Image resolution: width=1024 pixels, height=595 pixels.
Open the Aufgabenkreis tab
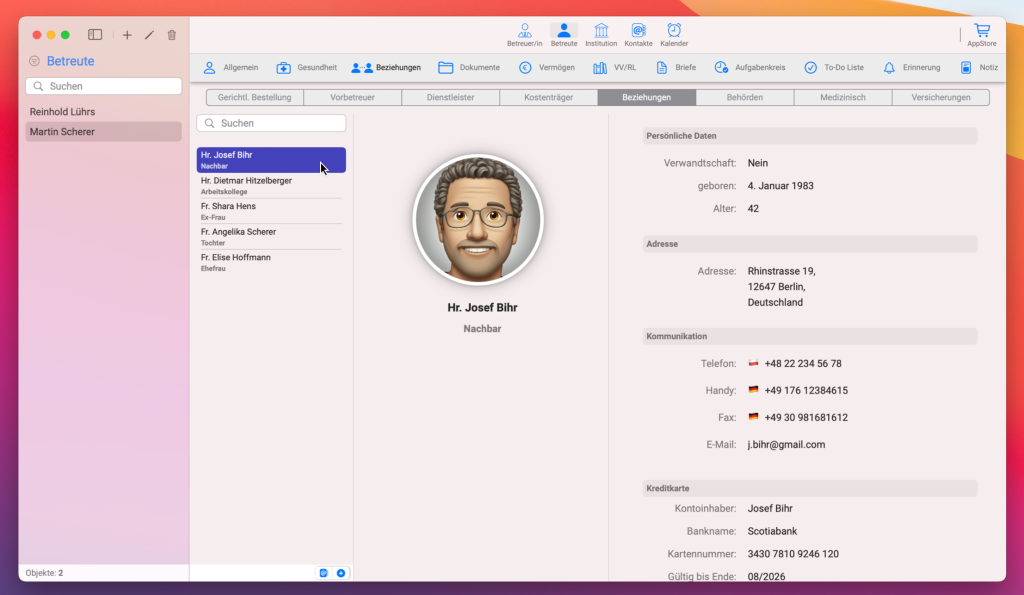[750, 67]
